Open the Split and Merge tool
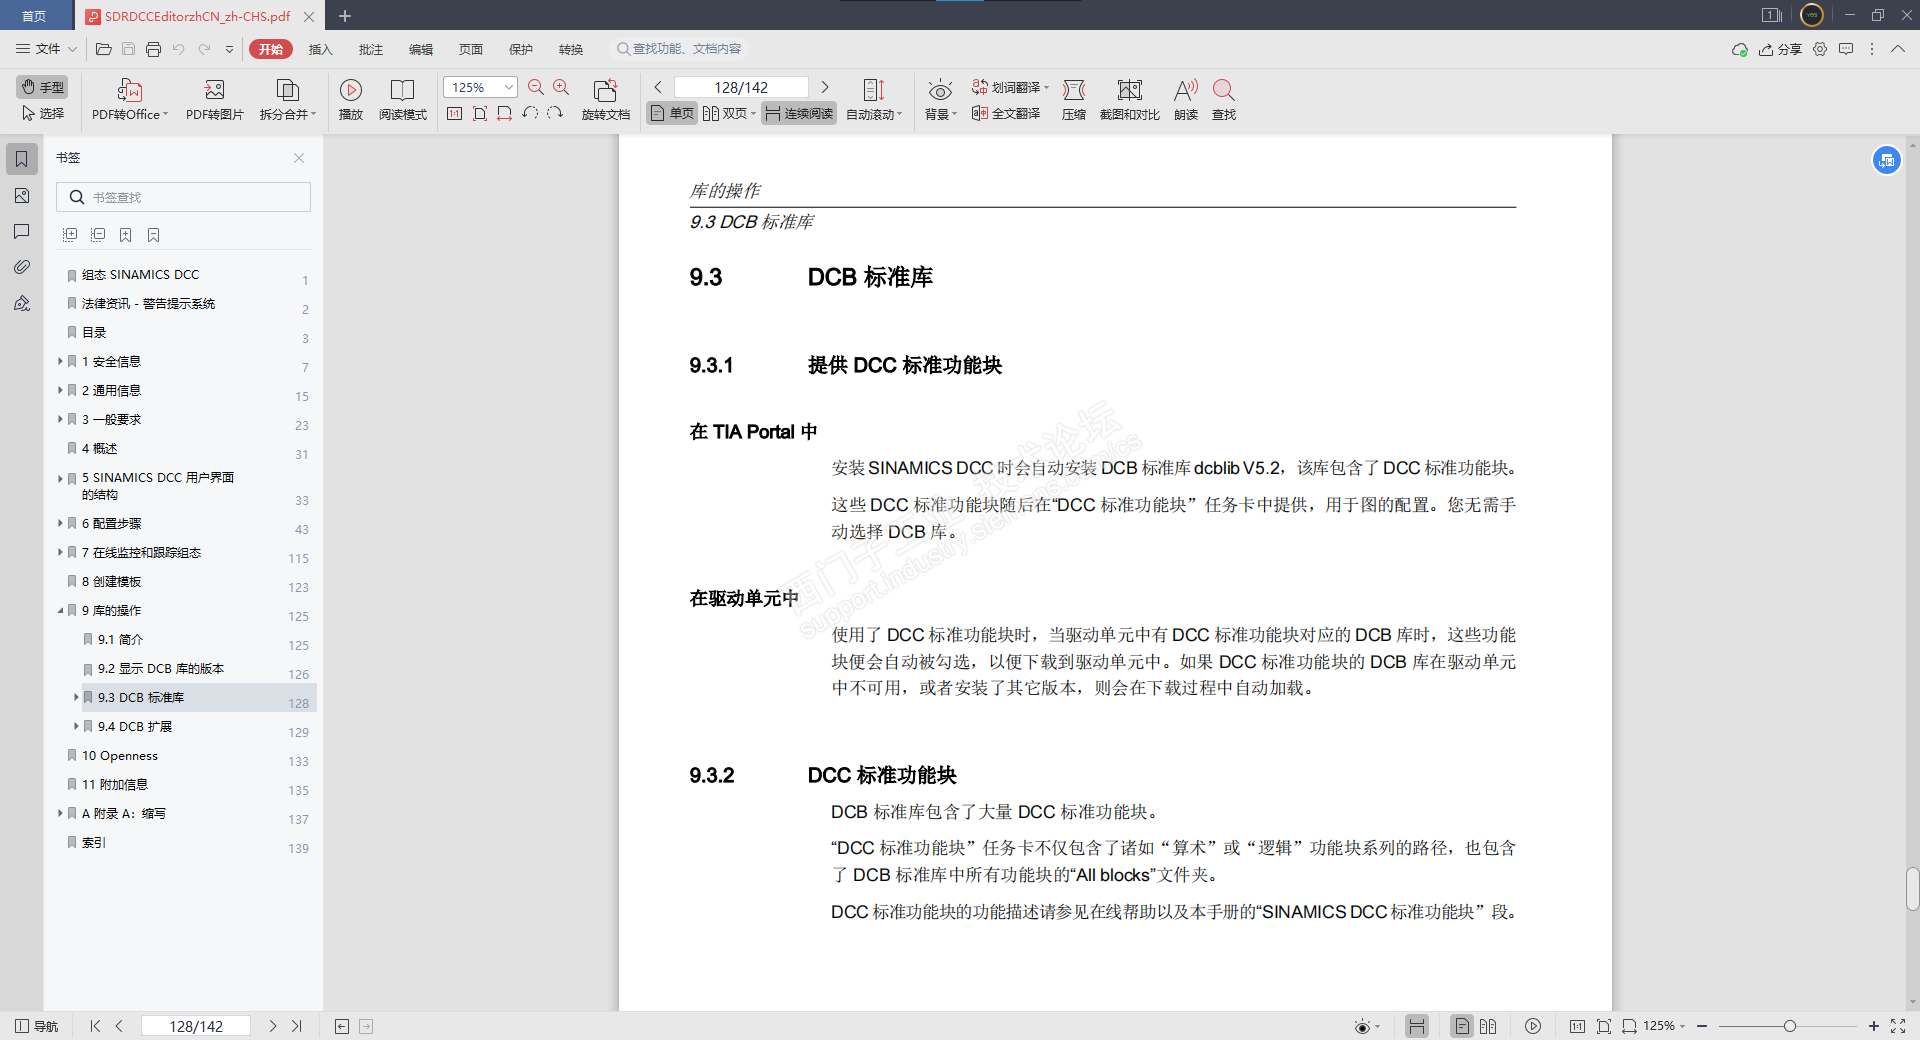1920x1040 pixels. (288, 100)
